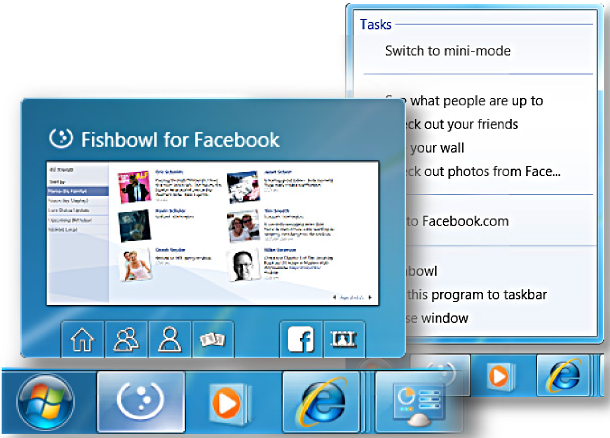Launch Windows Media Player from front taskbar
This screenshot has height=438, width=610.
(229, 403)
